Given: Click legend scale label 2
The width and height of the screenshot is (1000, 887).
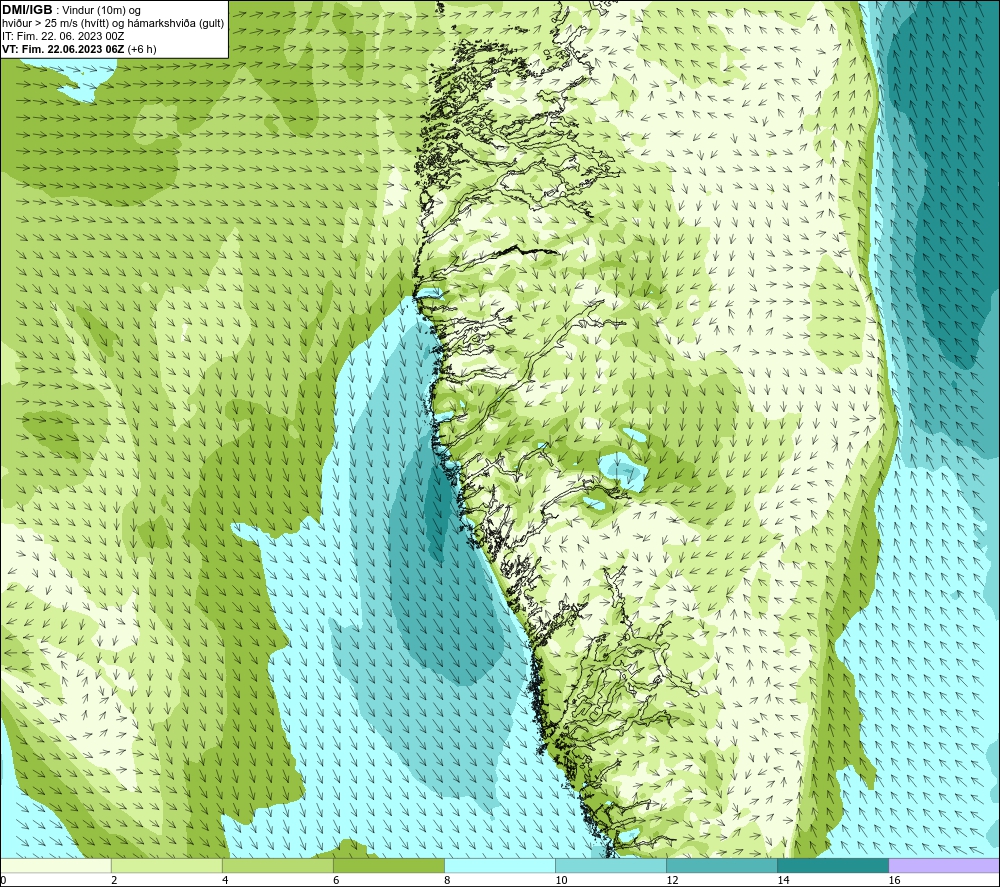Looking at the screenshot, I should click(114, 881).
